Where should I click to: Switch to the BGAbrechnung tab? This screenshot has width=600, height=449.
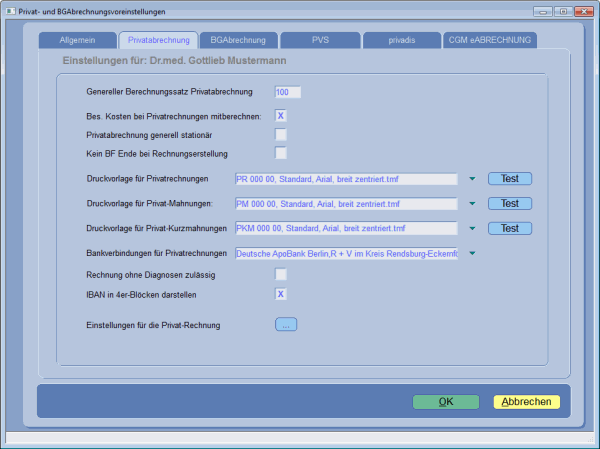pos(238,41)
